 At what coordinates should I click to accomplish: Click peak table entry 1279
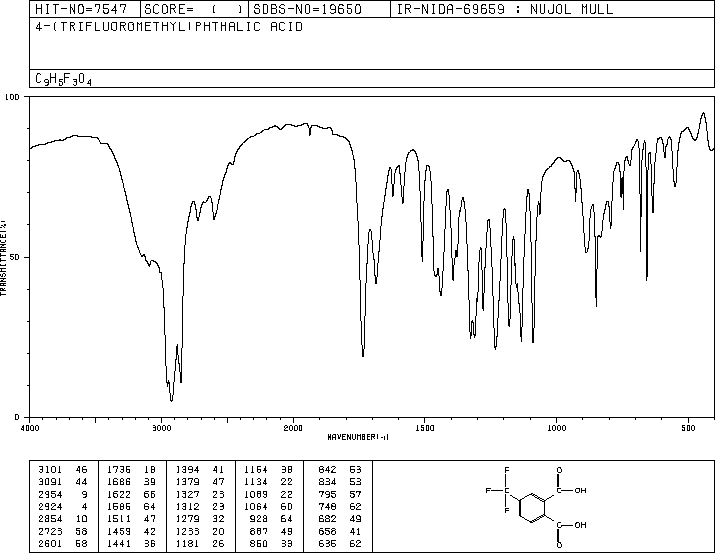point(187,519)
